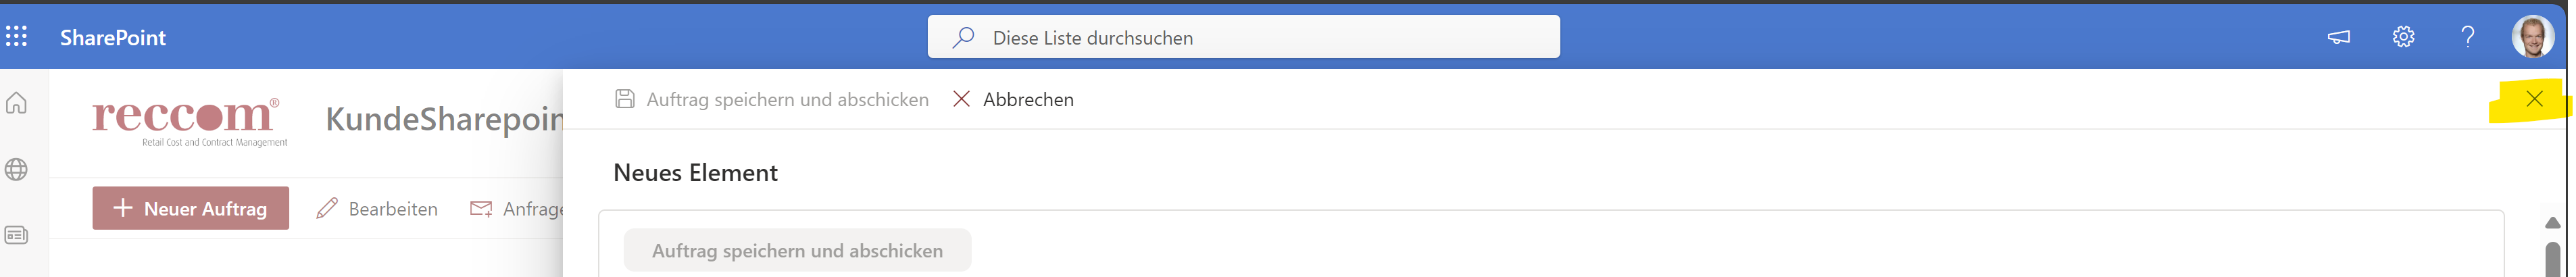Open the globe icon in left sidebar

pos(17,169)
